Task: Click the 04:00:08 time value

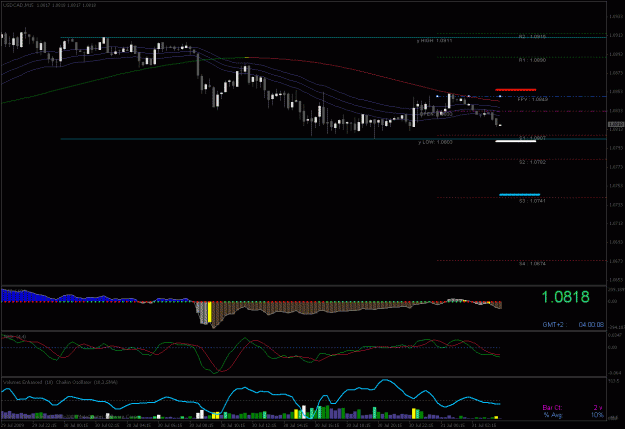Action: [x=591, y=325]
